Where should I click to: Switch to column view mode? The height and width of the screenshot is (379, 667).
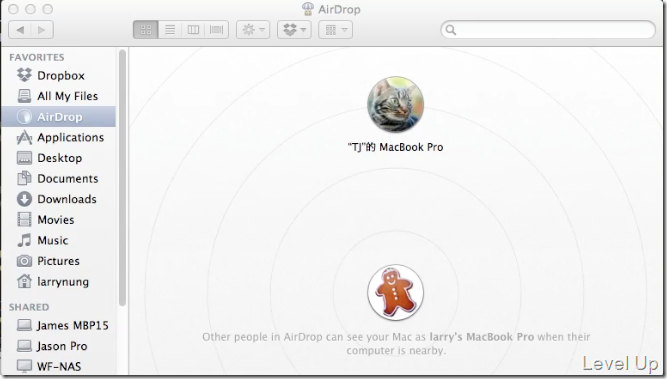click(193, 30)
